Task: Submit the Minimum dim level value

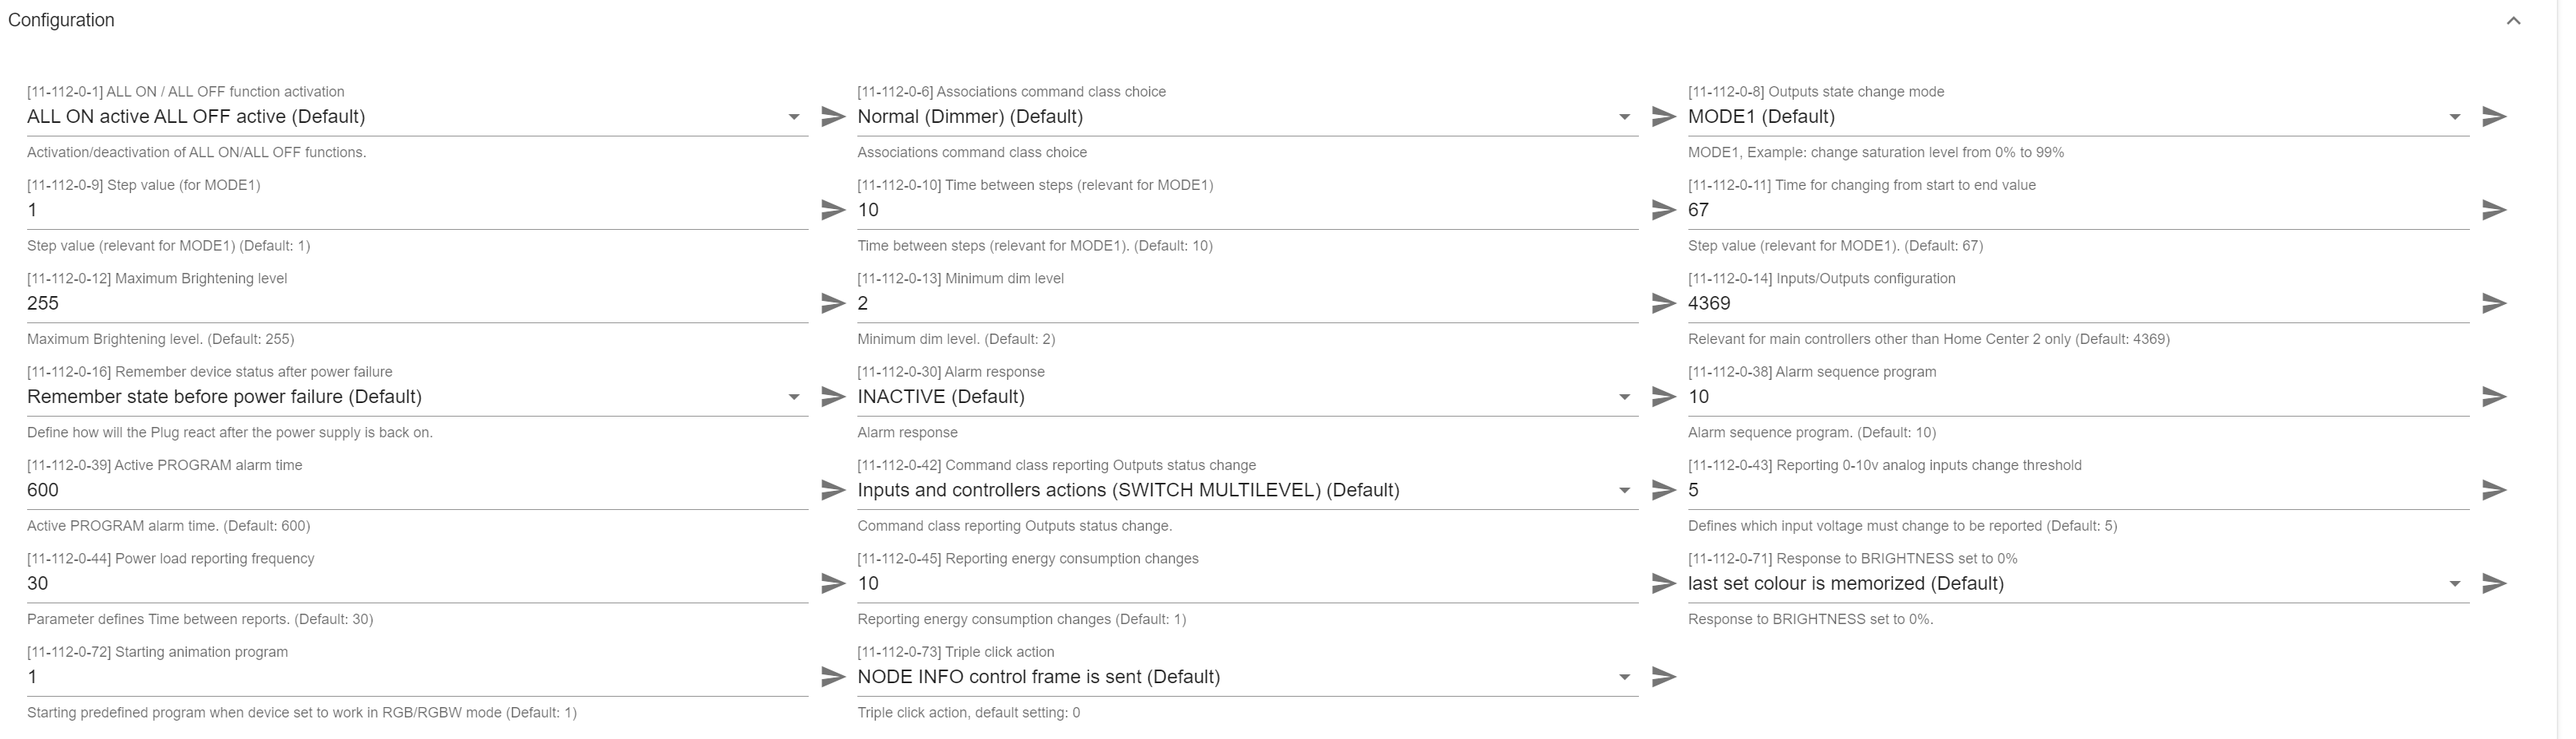Action: [1663, 303]
